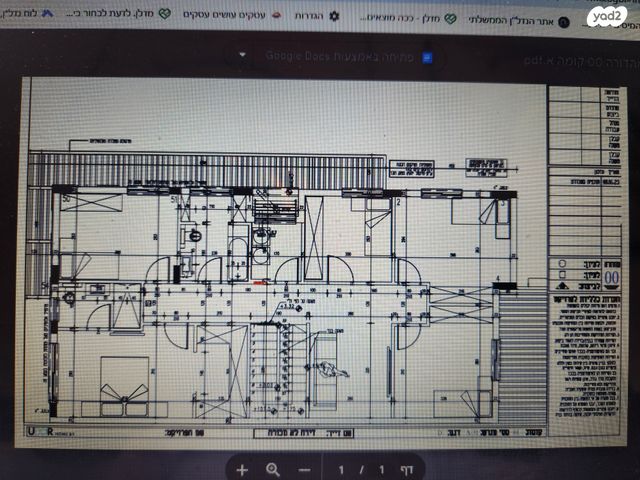Click the total page count number
This screenshot has width=640, height=480.
coord(379,469)
